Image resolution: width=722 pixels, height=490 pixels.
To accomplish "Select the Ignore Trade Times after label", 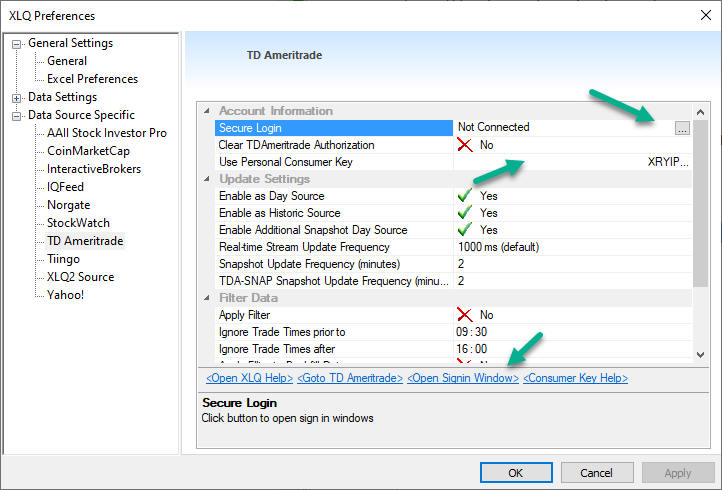I will (x=277, y=349).
